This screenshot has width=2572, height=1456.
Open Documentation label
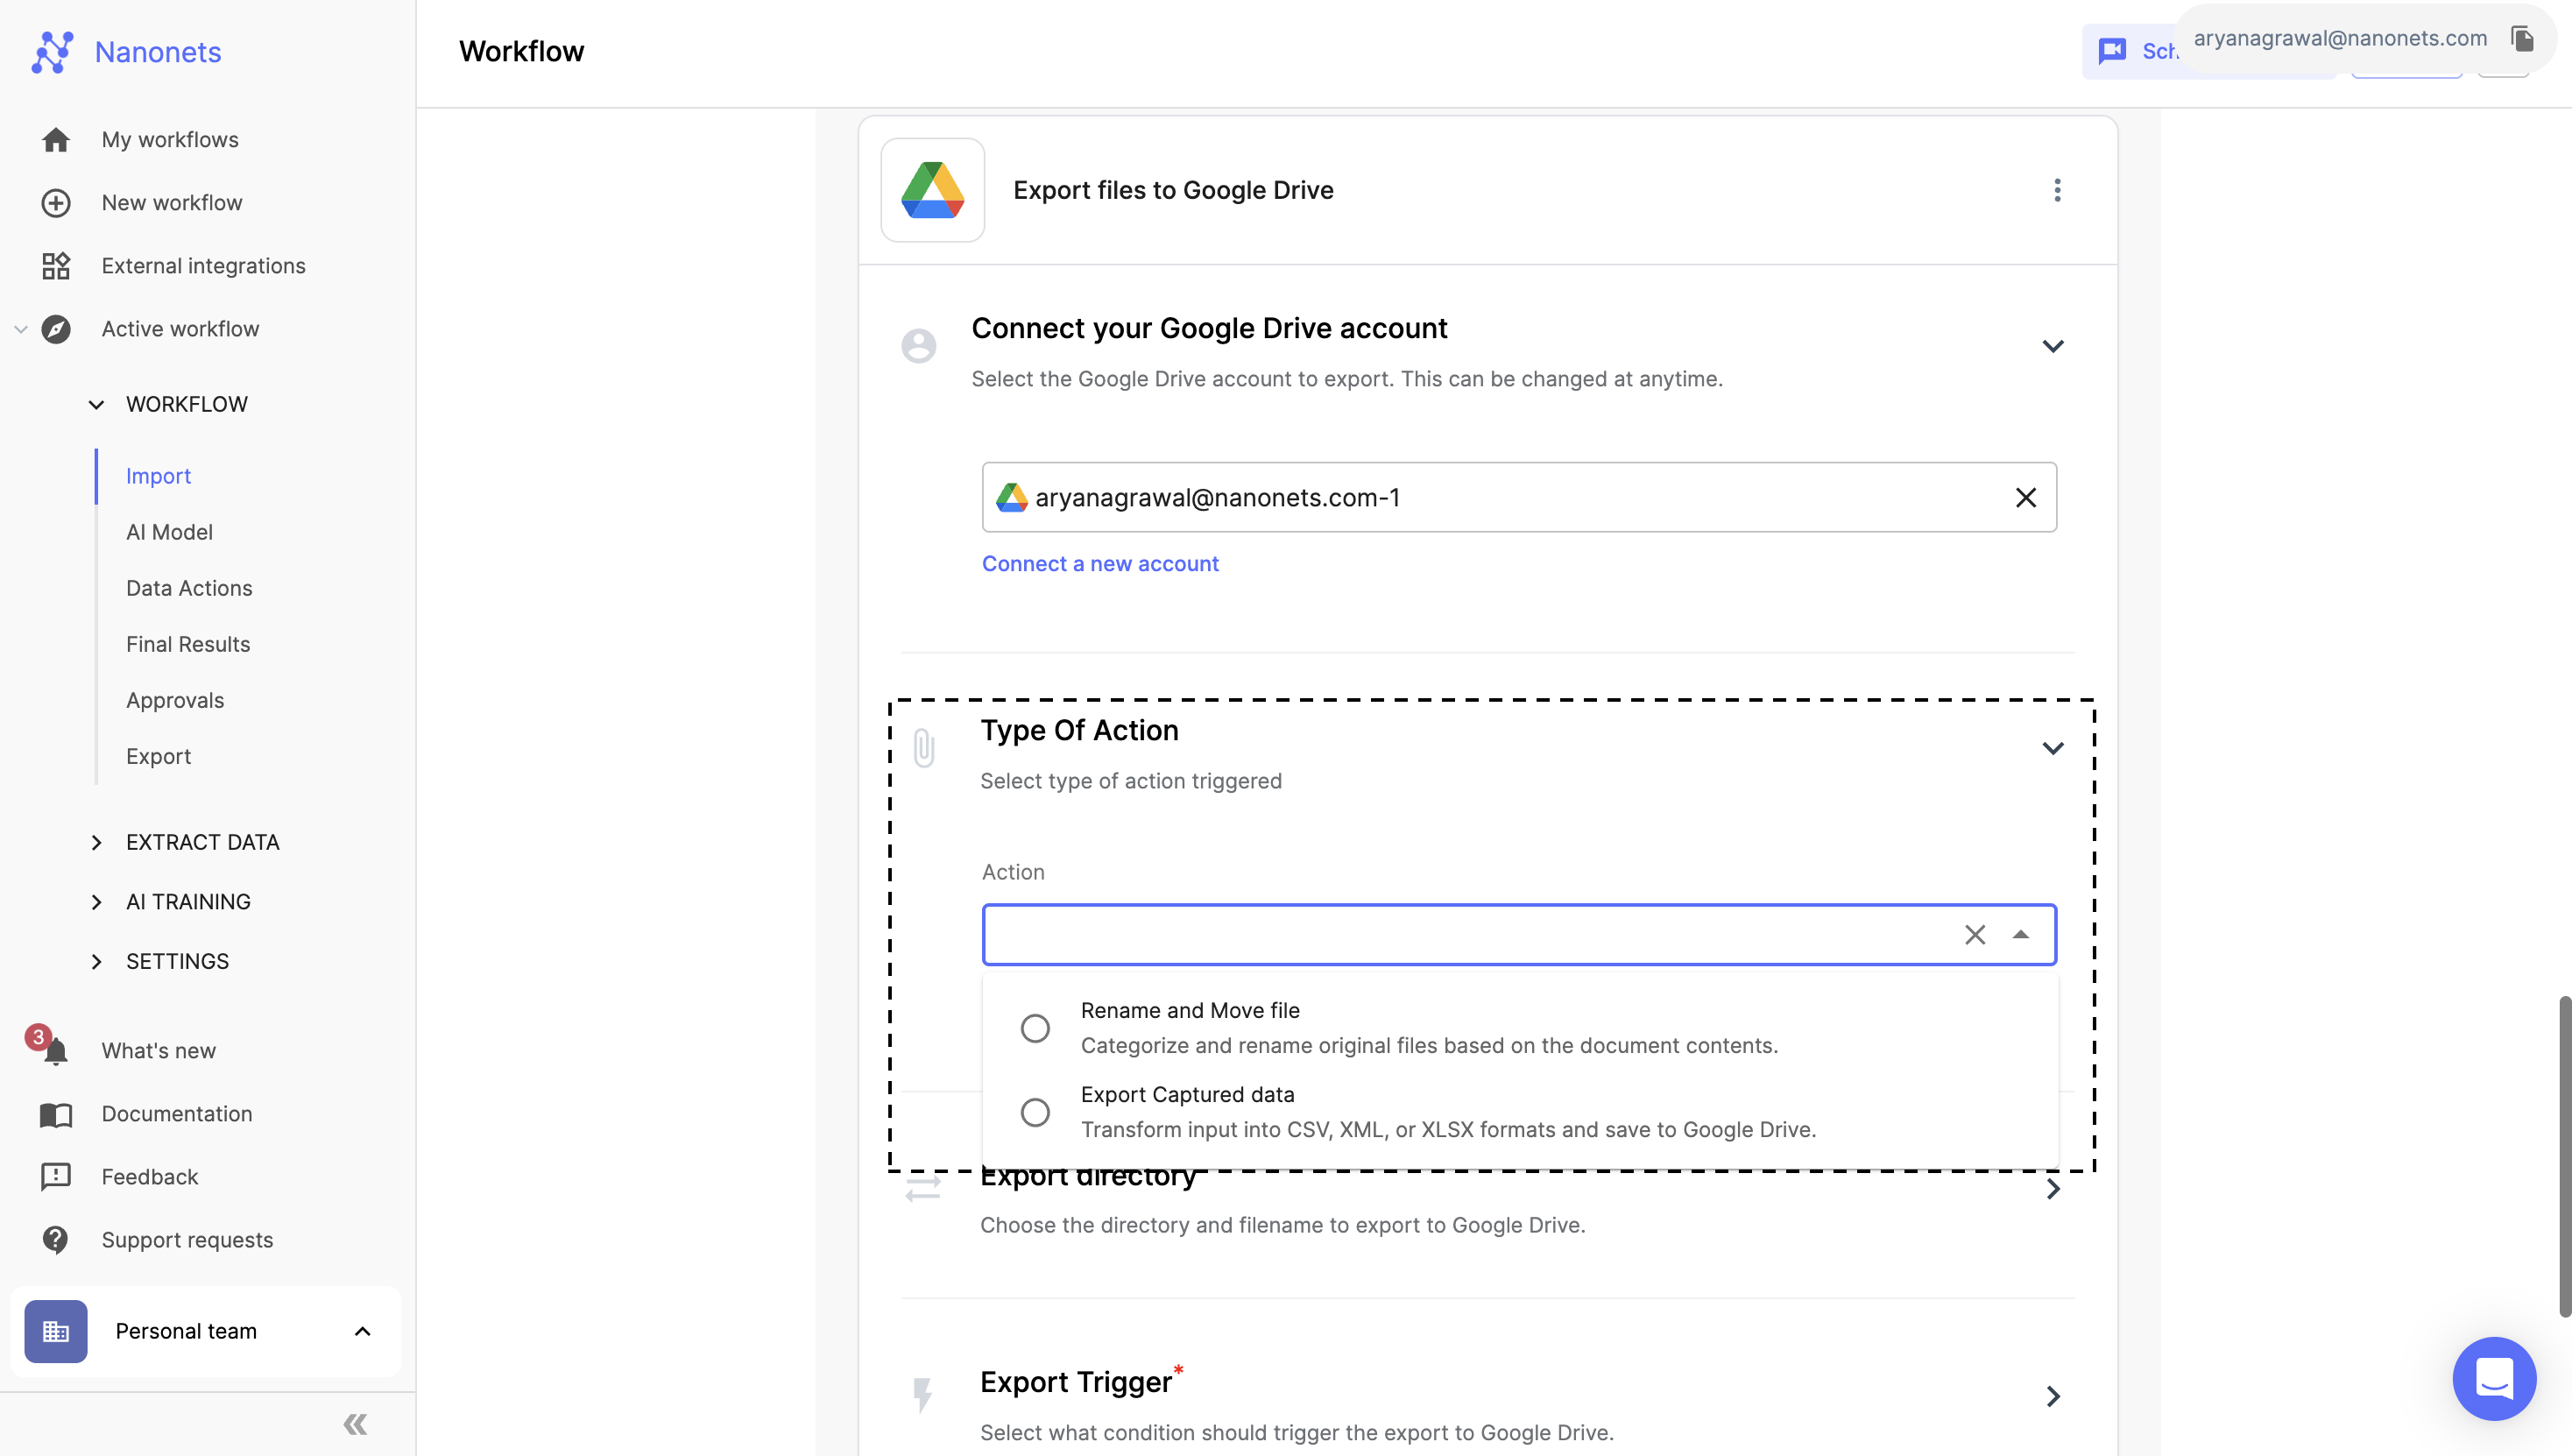click(177, 1114)
